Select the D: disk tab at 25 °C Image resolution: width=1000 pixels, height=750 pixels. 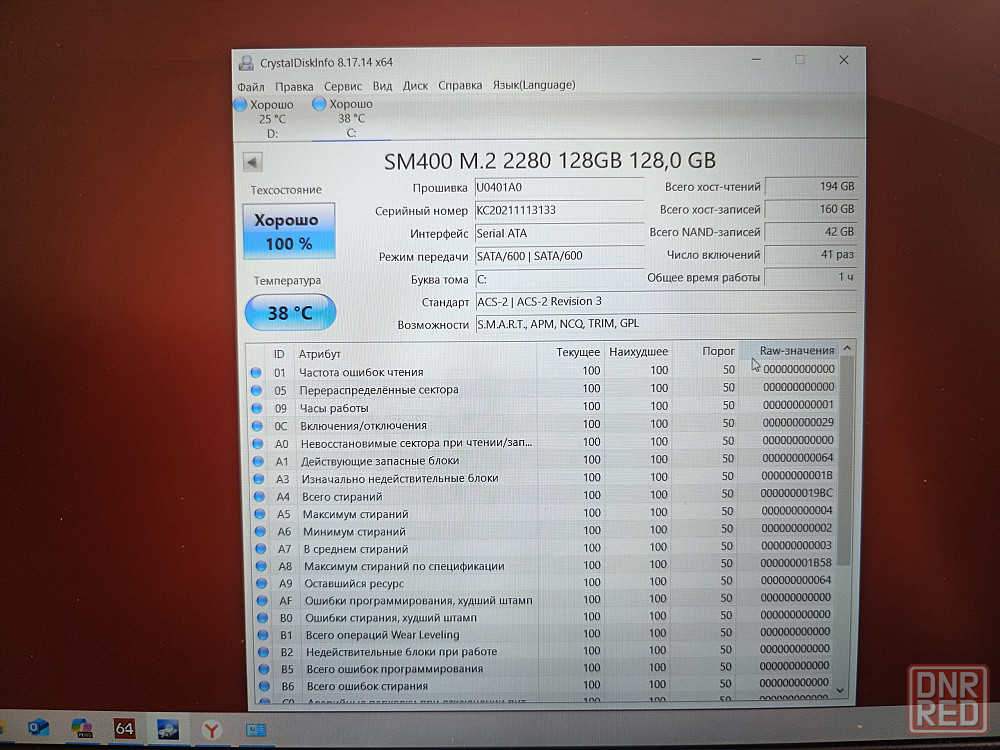click(x=272, y=119)
